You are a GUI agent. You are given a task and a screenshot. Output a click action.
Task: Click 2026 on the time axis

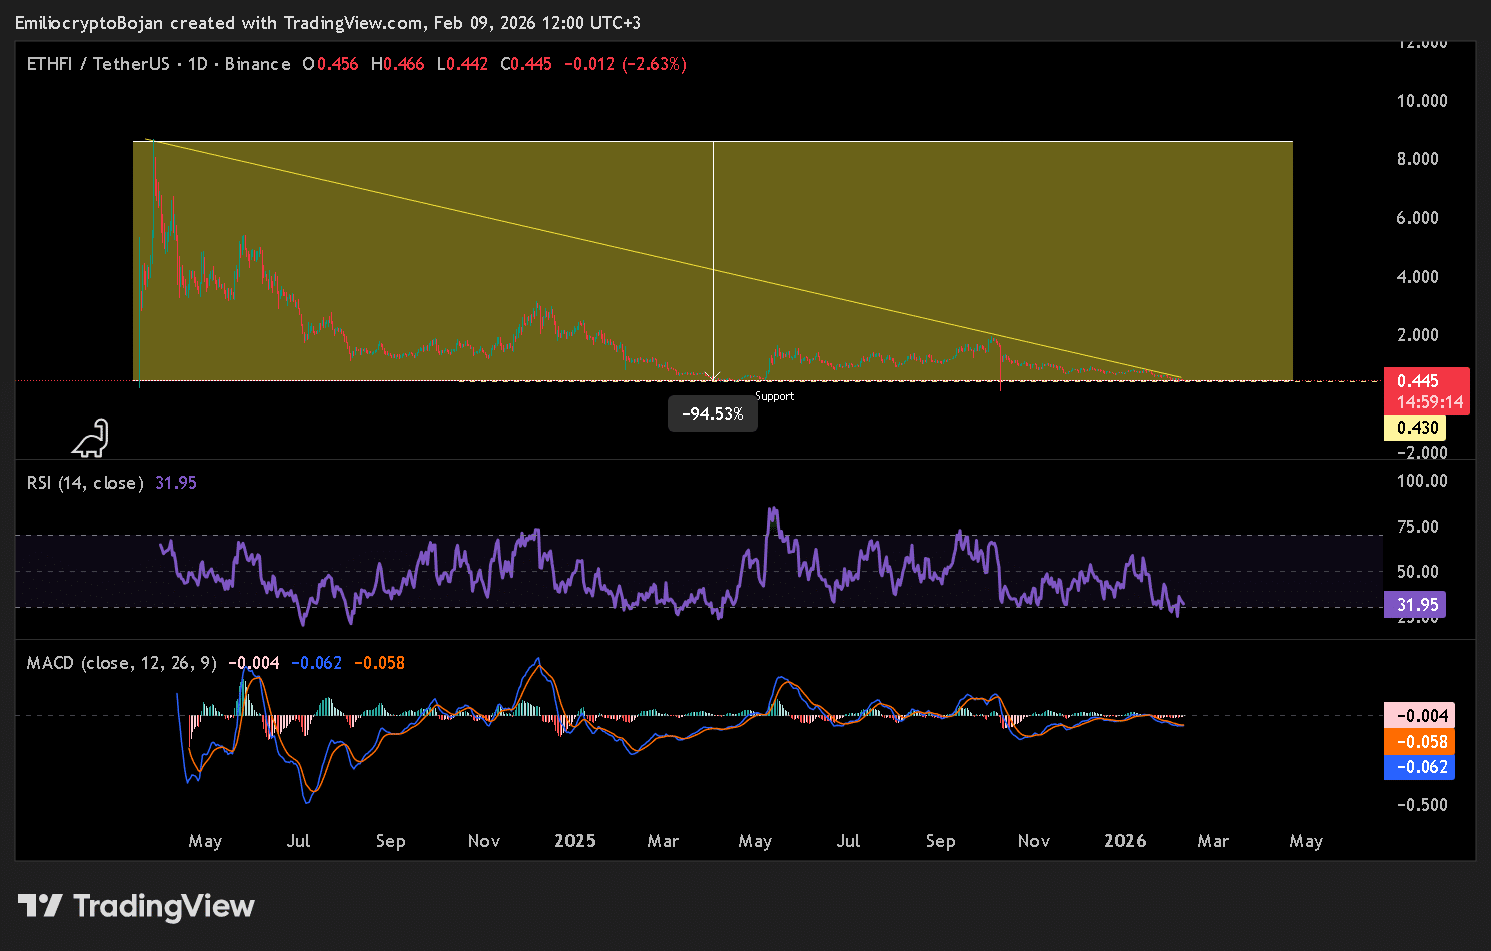coord(1125,841)
